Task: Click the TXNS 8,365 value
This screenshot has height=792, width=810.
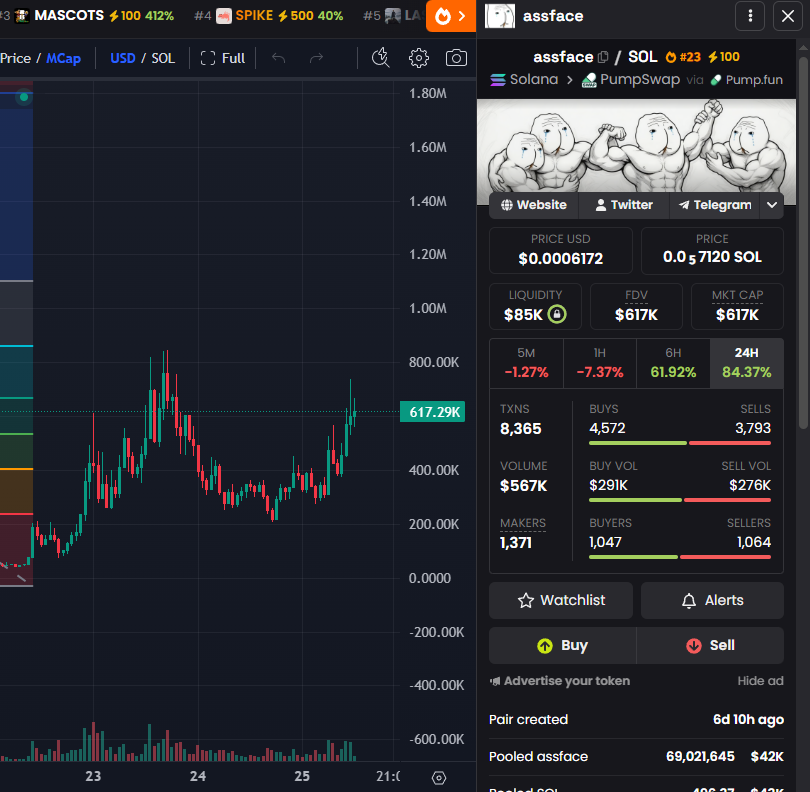Action: [x=520, y=429]
